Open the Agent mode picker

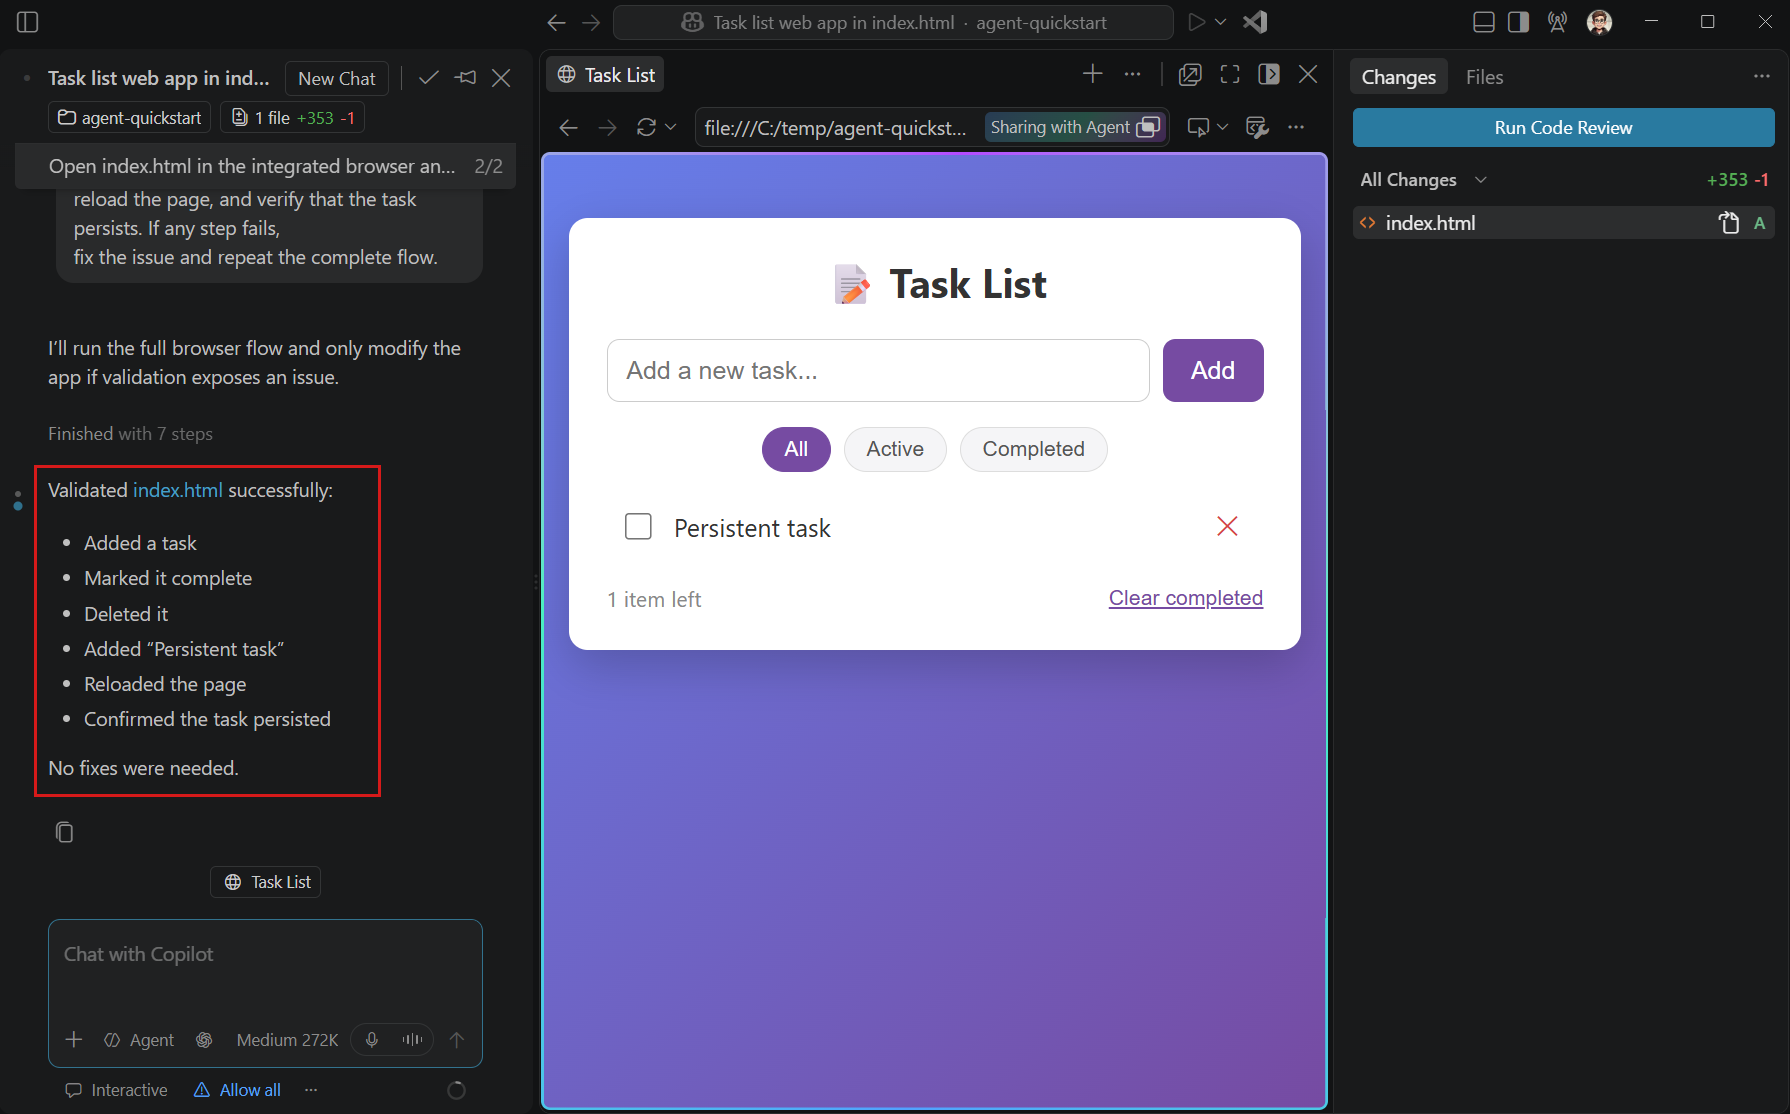139,1040
